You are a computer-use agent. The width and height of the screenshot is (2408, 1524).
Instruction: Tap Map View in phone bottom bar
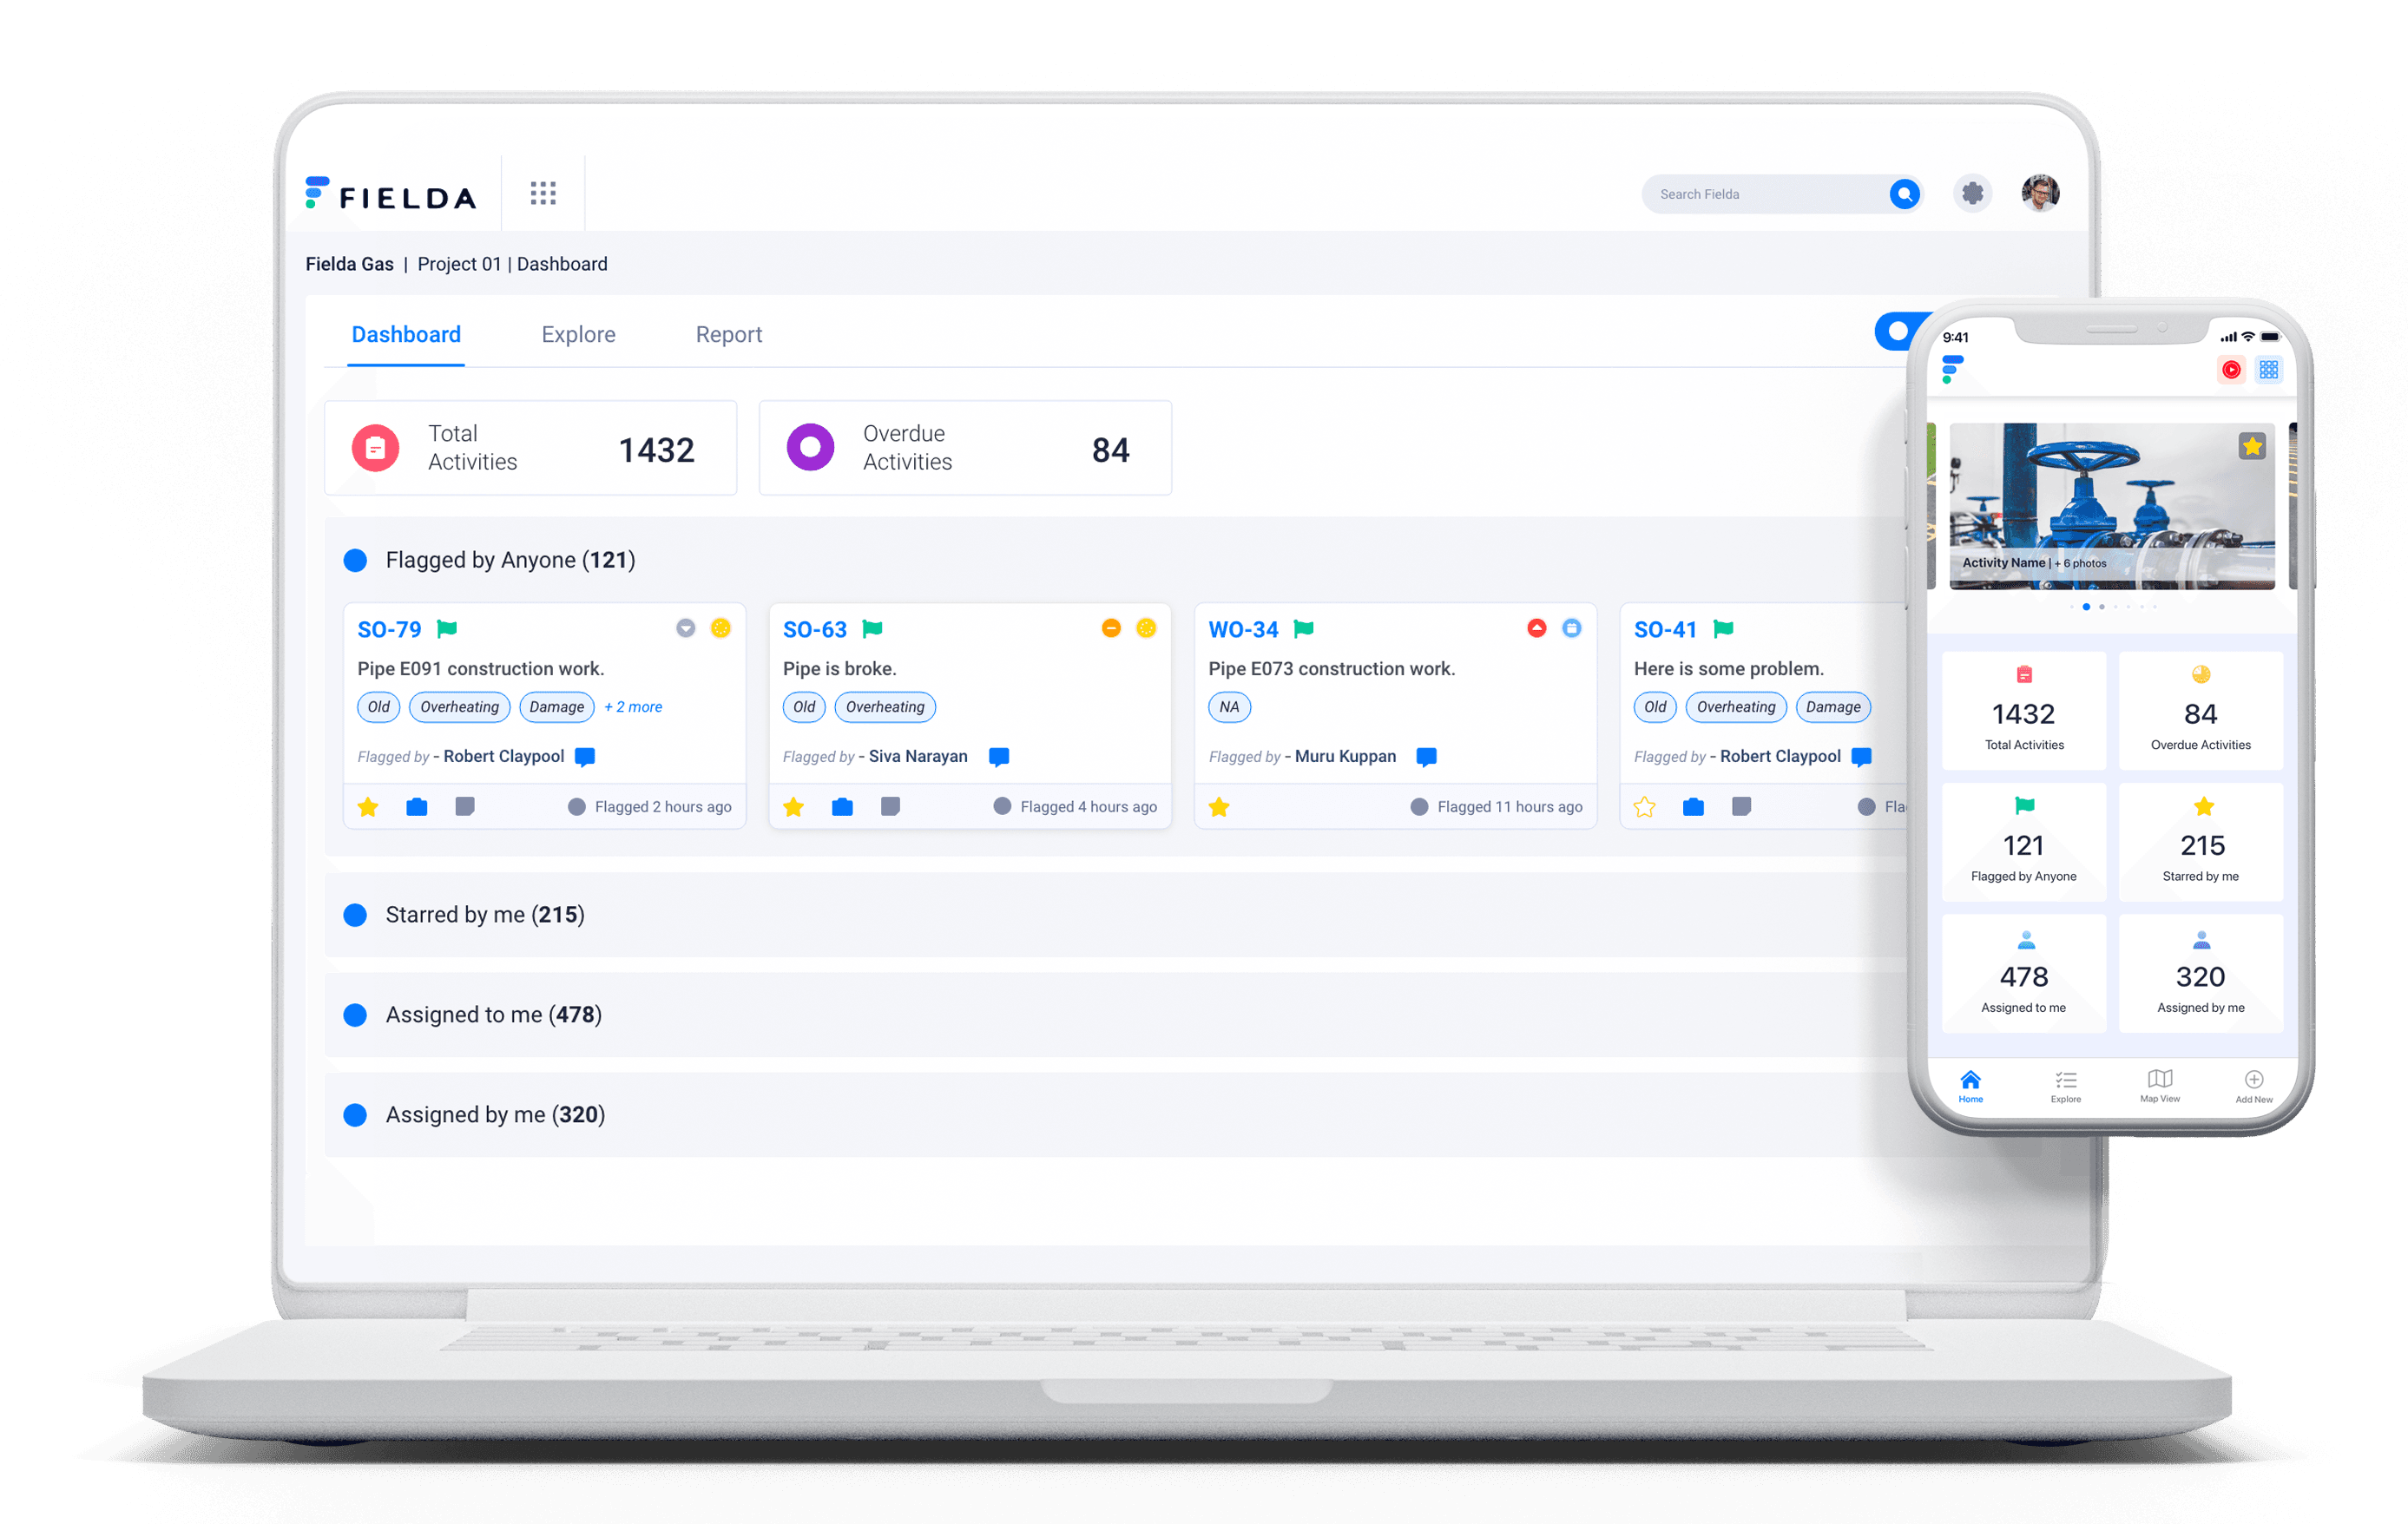coord(2160,1084)
